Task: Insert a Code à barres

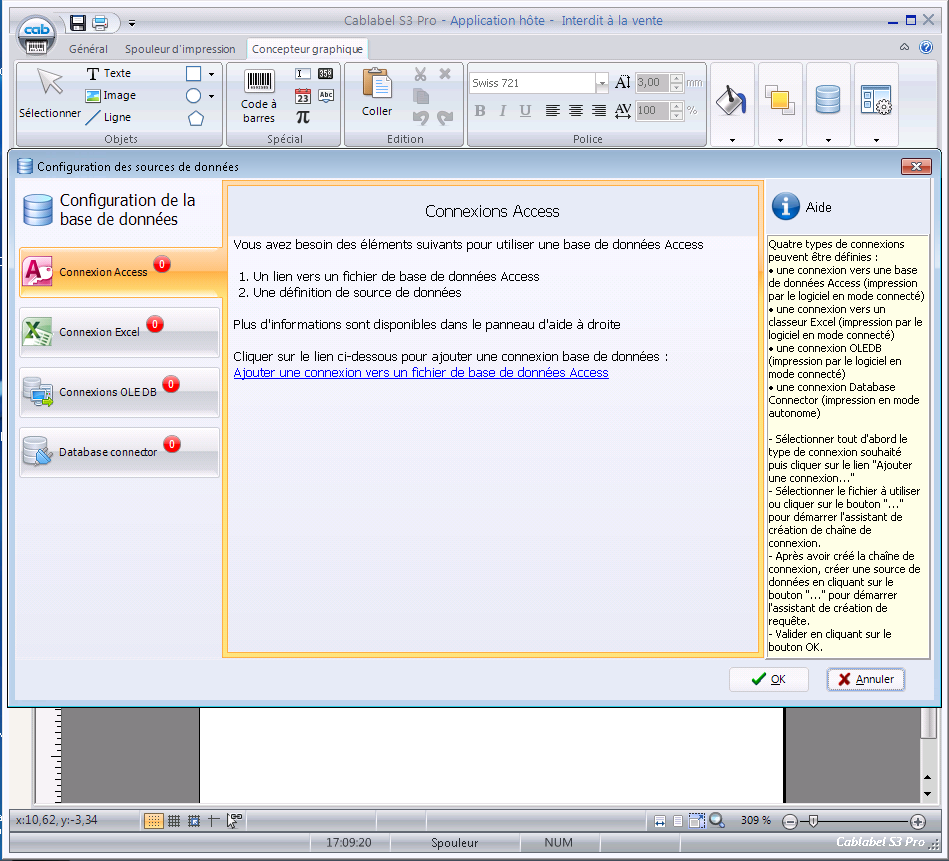Action: click(x=259, y=96)
